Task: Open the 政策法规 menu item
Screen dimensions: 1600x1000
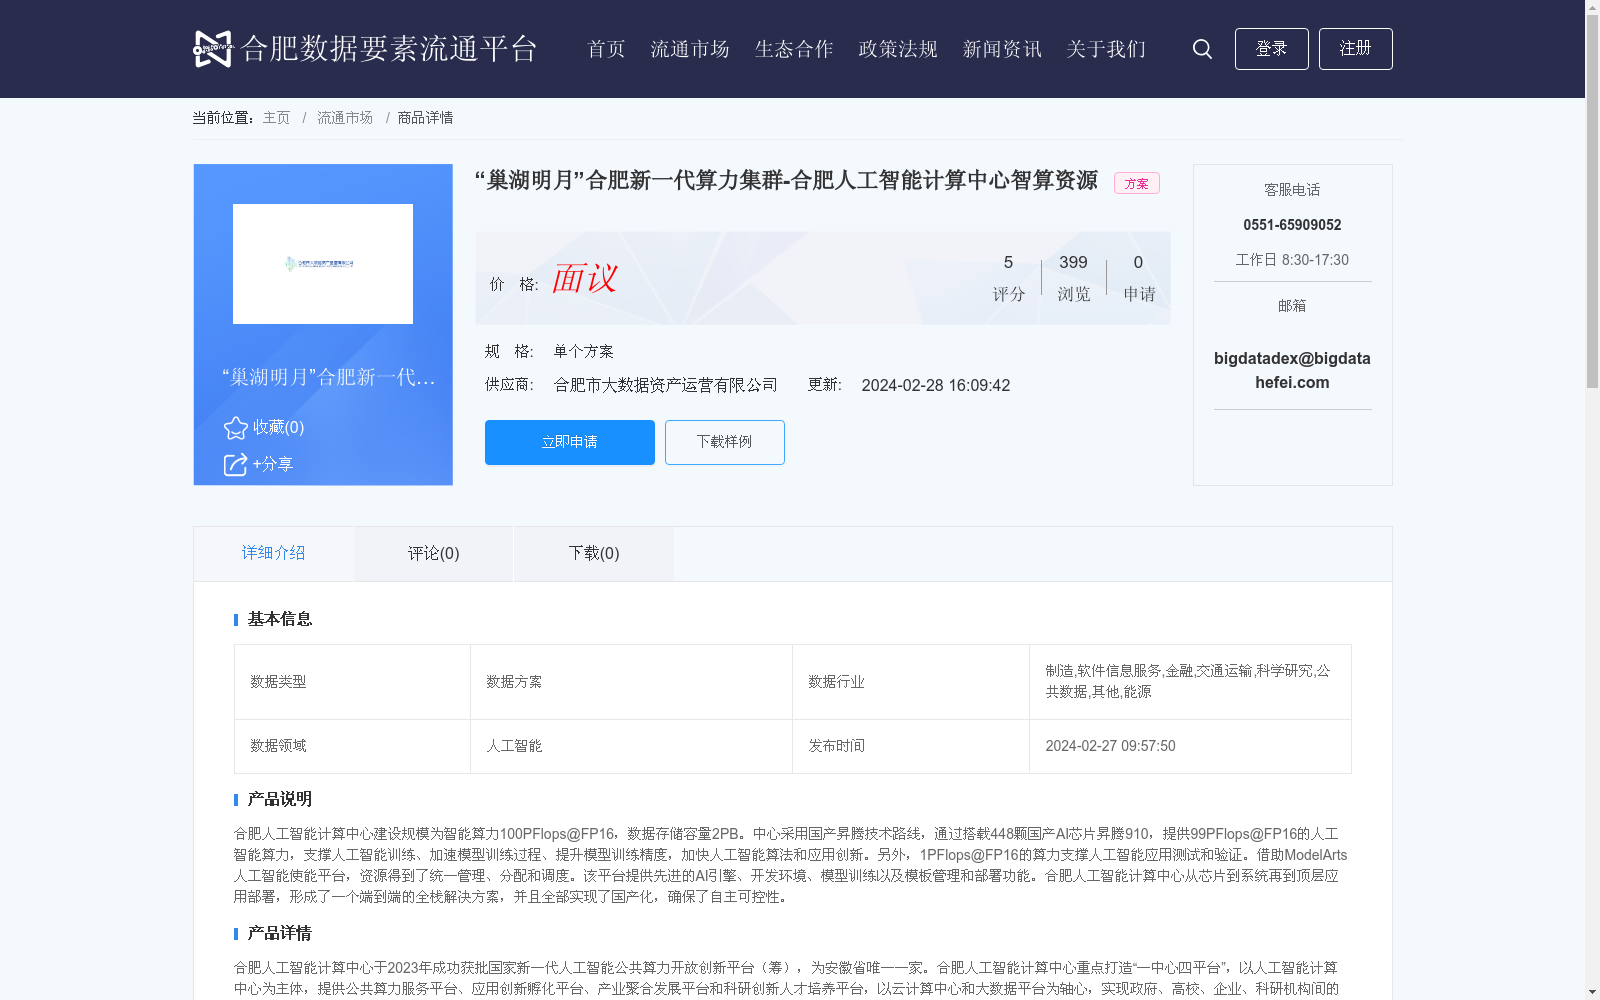Action: coord(898,49)
